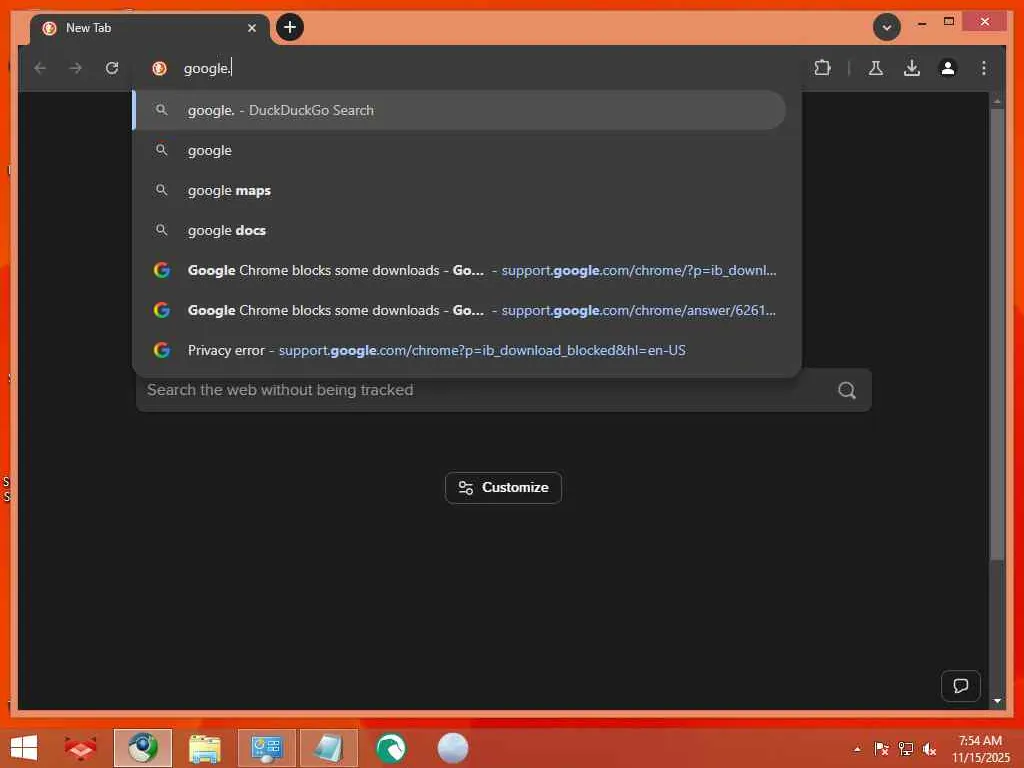The width and height of the screenshot is (1024, 768).
Task: Open the Extensions puzzle icon
Action: click(x=822, y=68)
